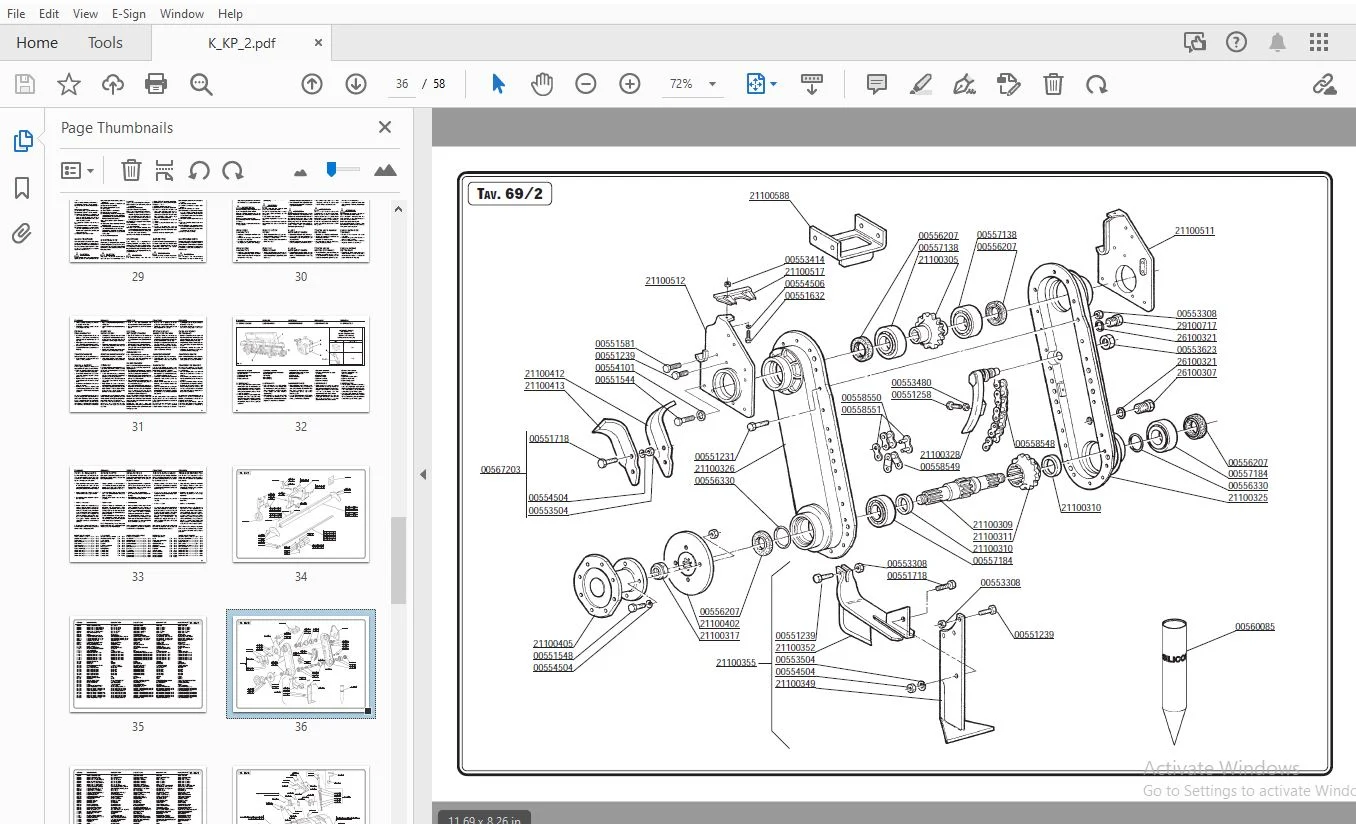Screen dimensions: 1356x824
Task: Open the apps grid menu
Action: point(1319,42)
